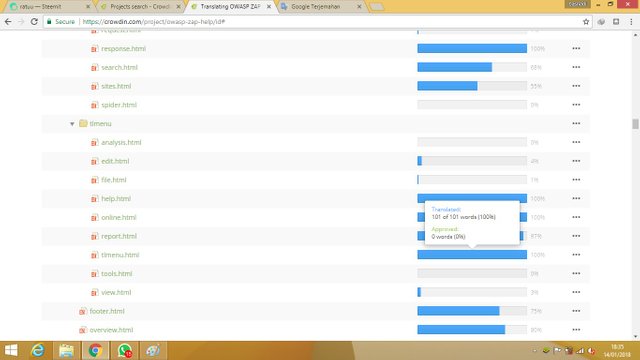Open the sites.html file link
The width and height of the screenshot is (640, 360).
116,86
